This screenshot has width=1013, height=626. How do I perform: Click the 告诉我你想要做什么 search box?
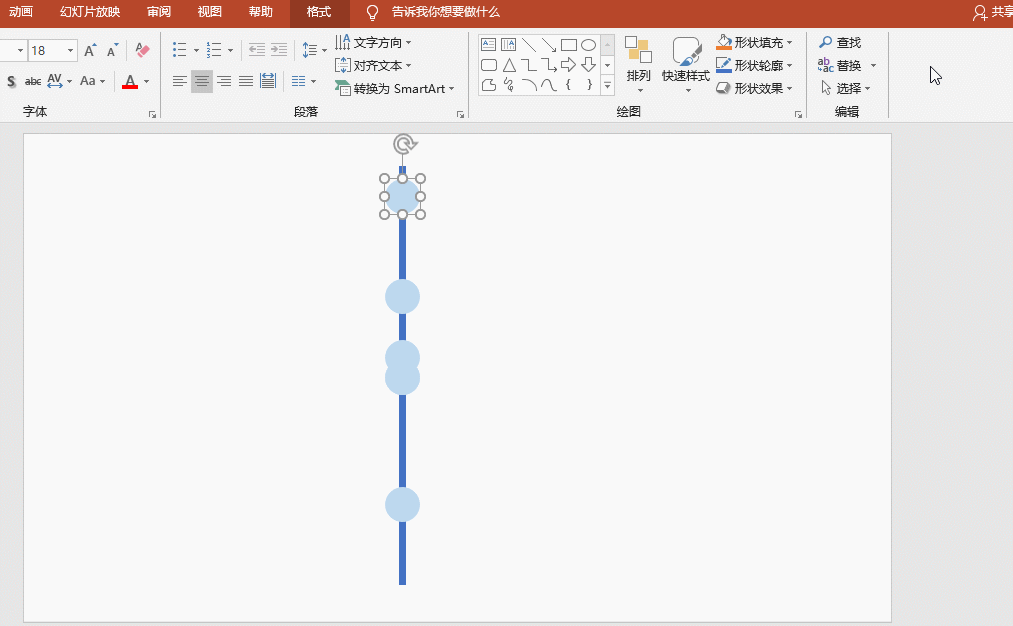point(445,12)
